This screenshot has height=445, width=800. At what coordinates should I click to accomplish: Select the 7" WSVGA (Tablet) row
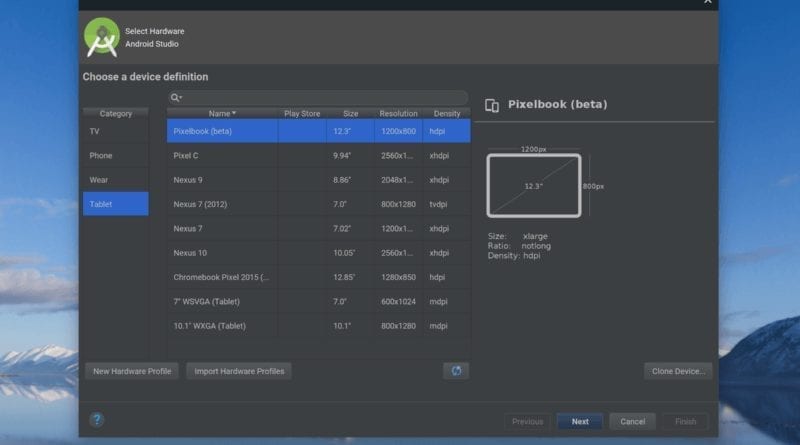(x=318, y=302)
